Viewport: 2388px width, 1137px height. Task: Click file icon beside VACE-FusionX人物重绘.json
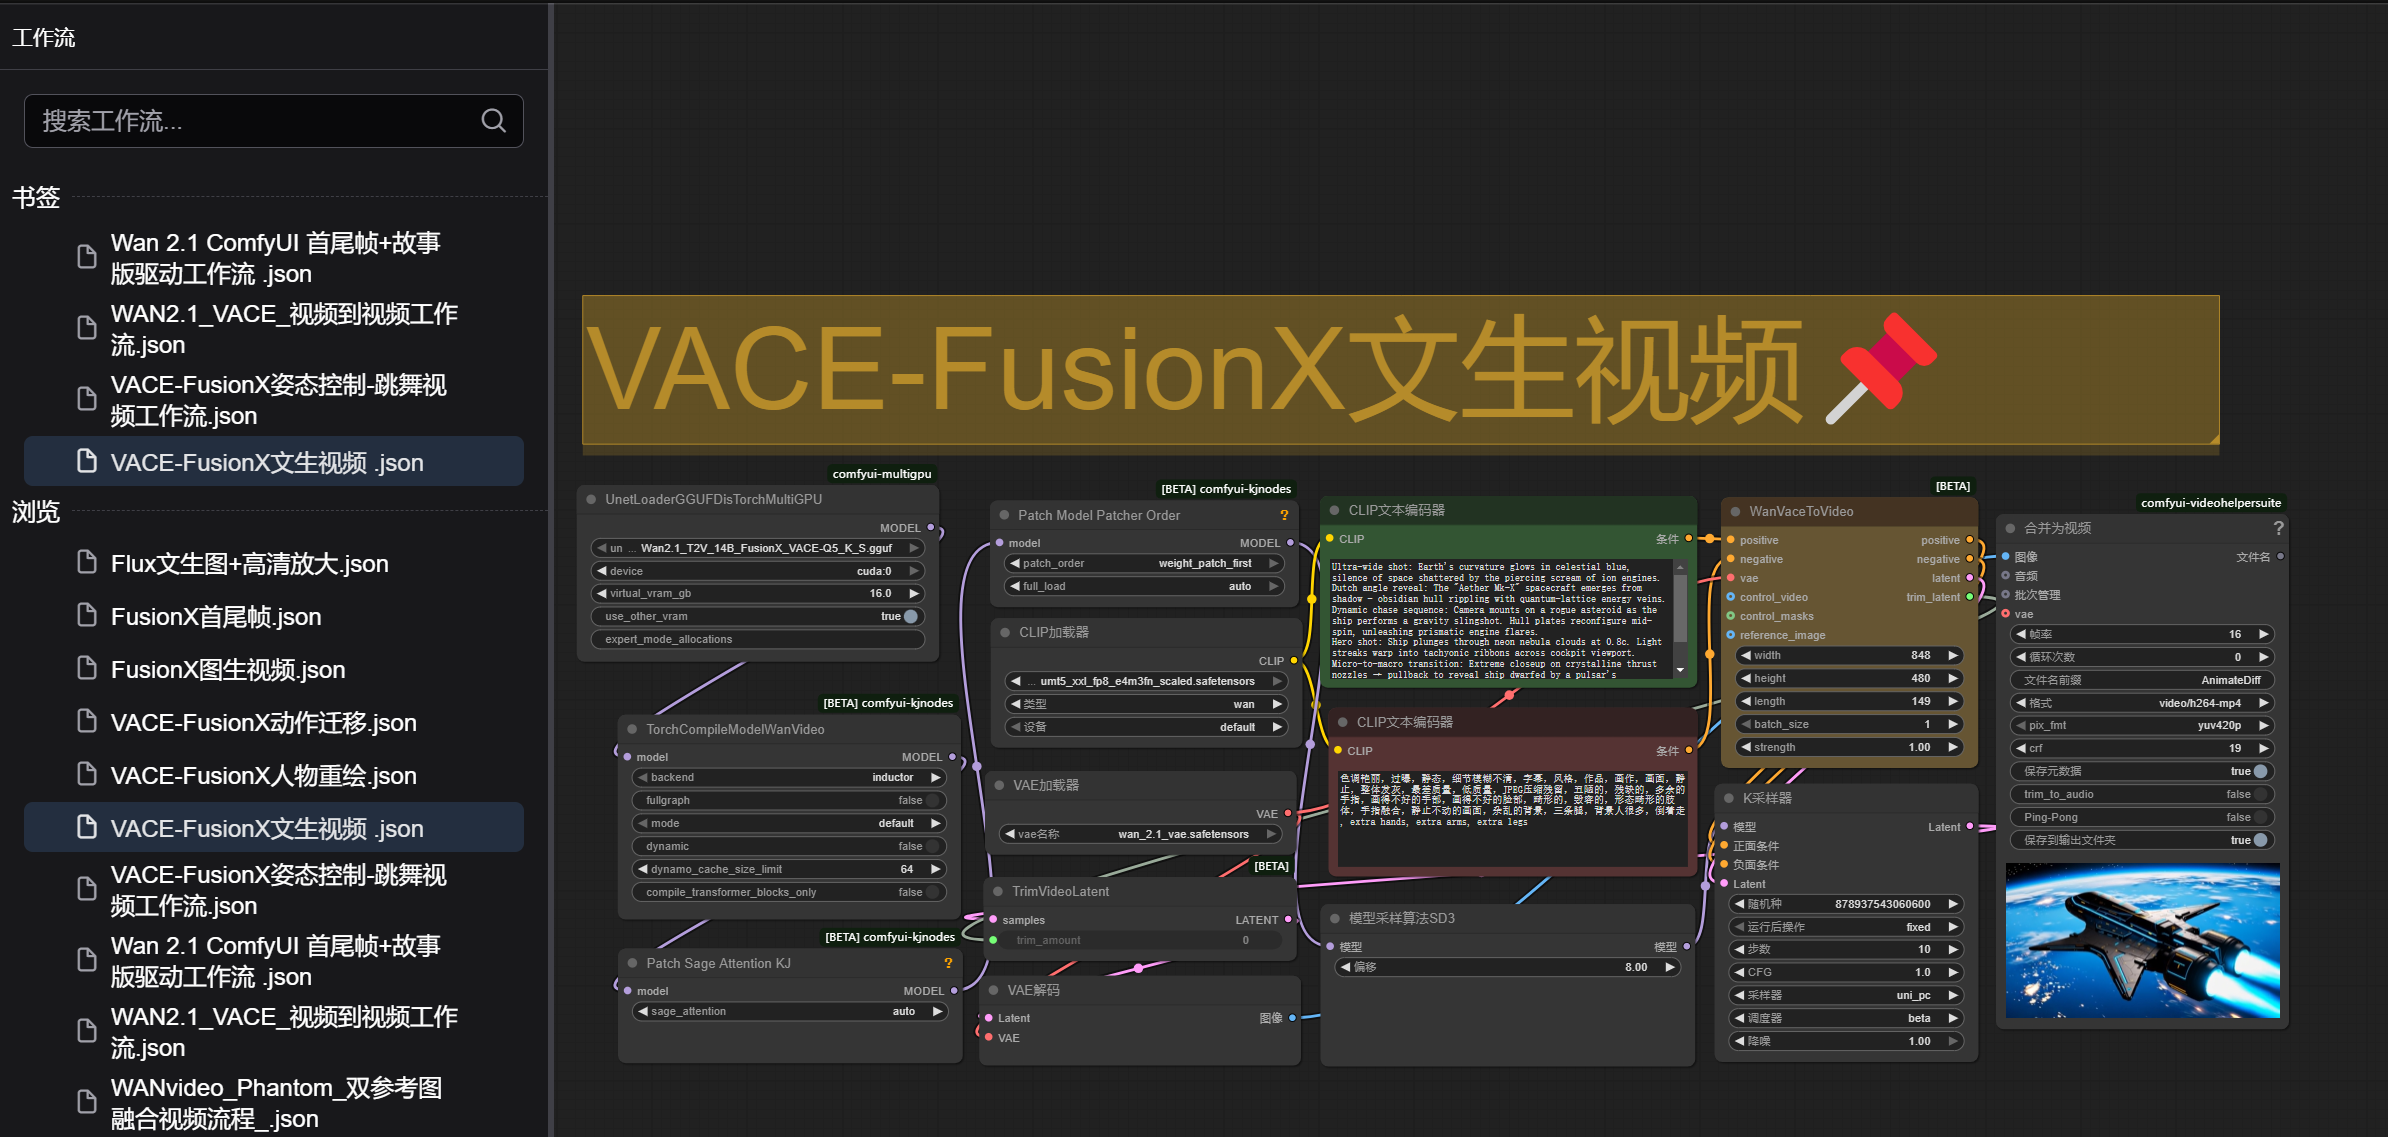87,774
